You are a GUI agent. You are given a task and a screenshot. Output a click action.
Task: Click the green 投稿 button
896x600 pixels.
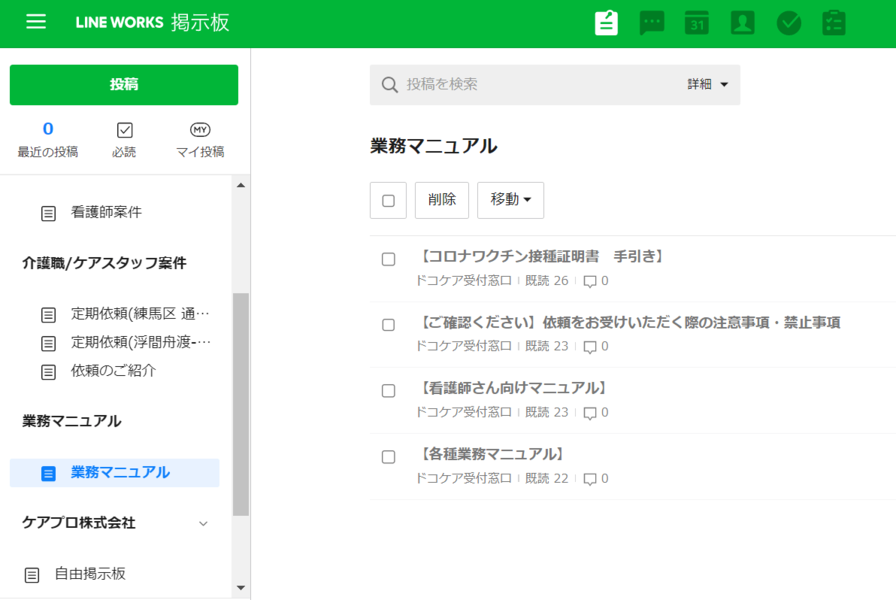pos(124,85)
